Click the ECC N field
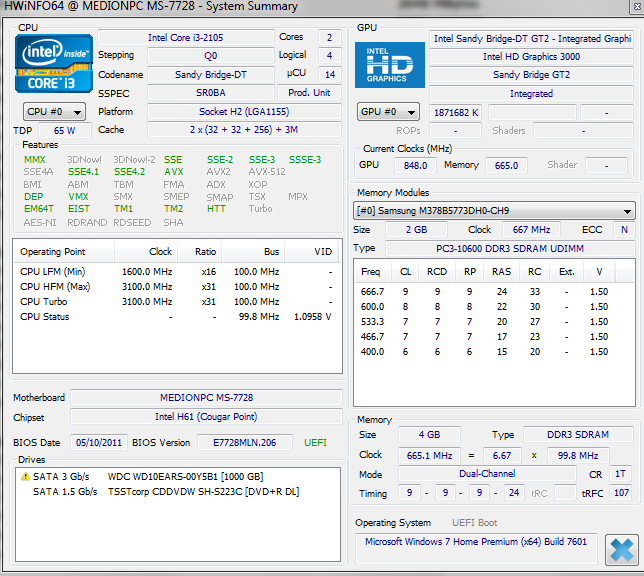The height and width of the screenshot is (576, 644). [x=624, y=230]
